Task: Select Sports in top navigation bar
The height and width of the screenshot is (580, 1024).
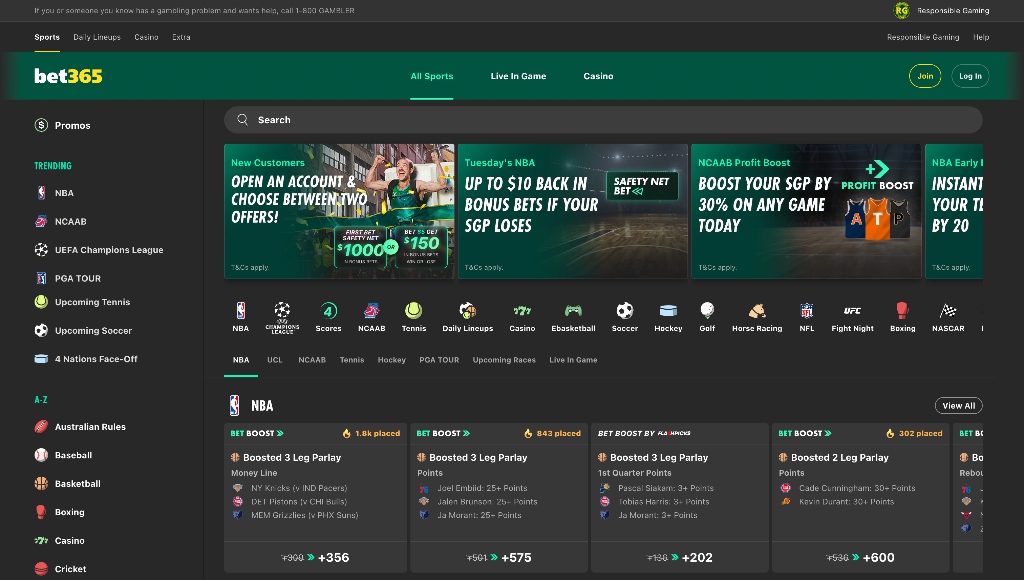Action: tap(47, 37)
